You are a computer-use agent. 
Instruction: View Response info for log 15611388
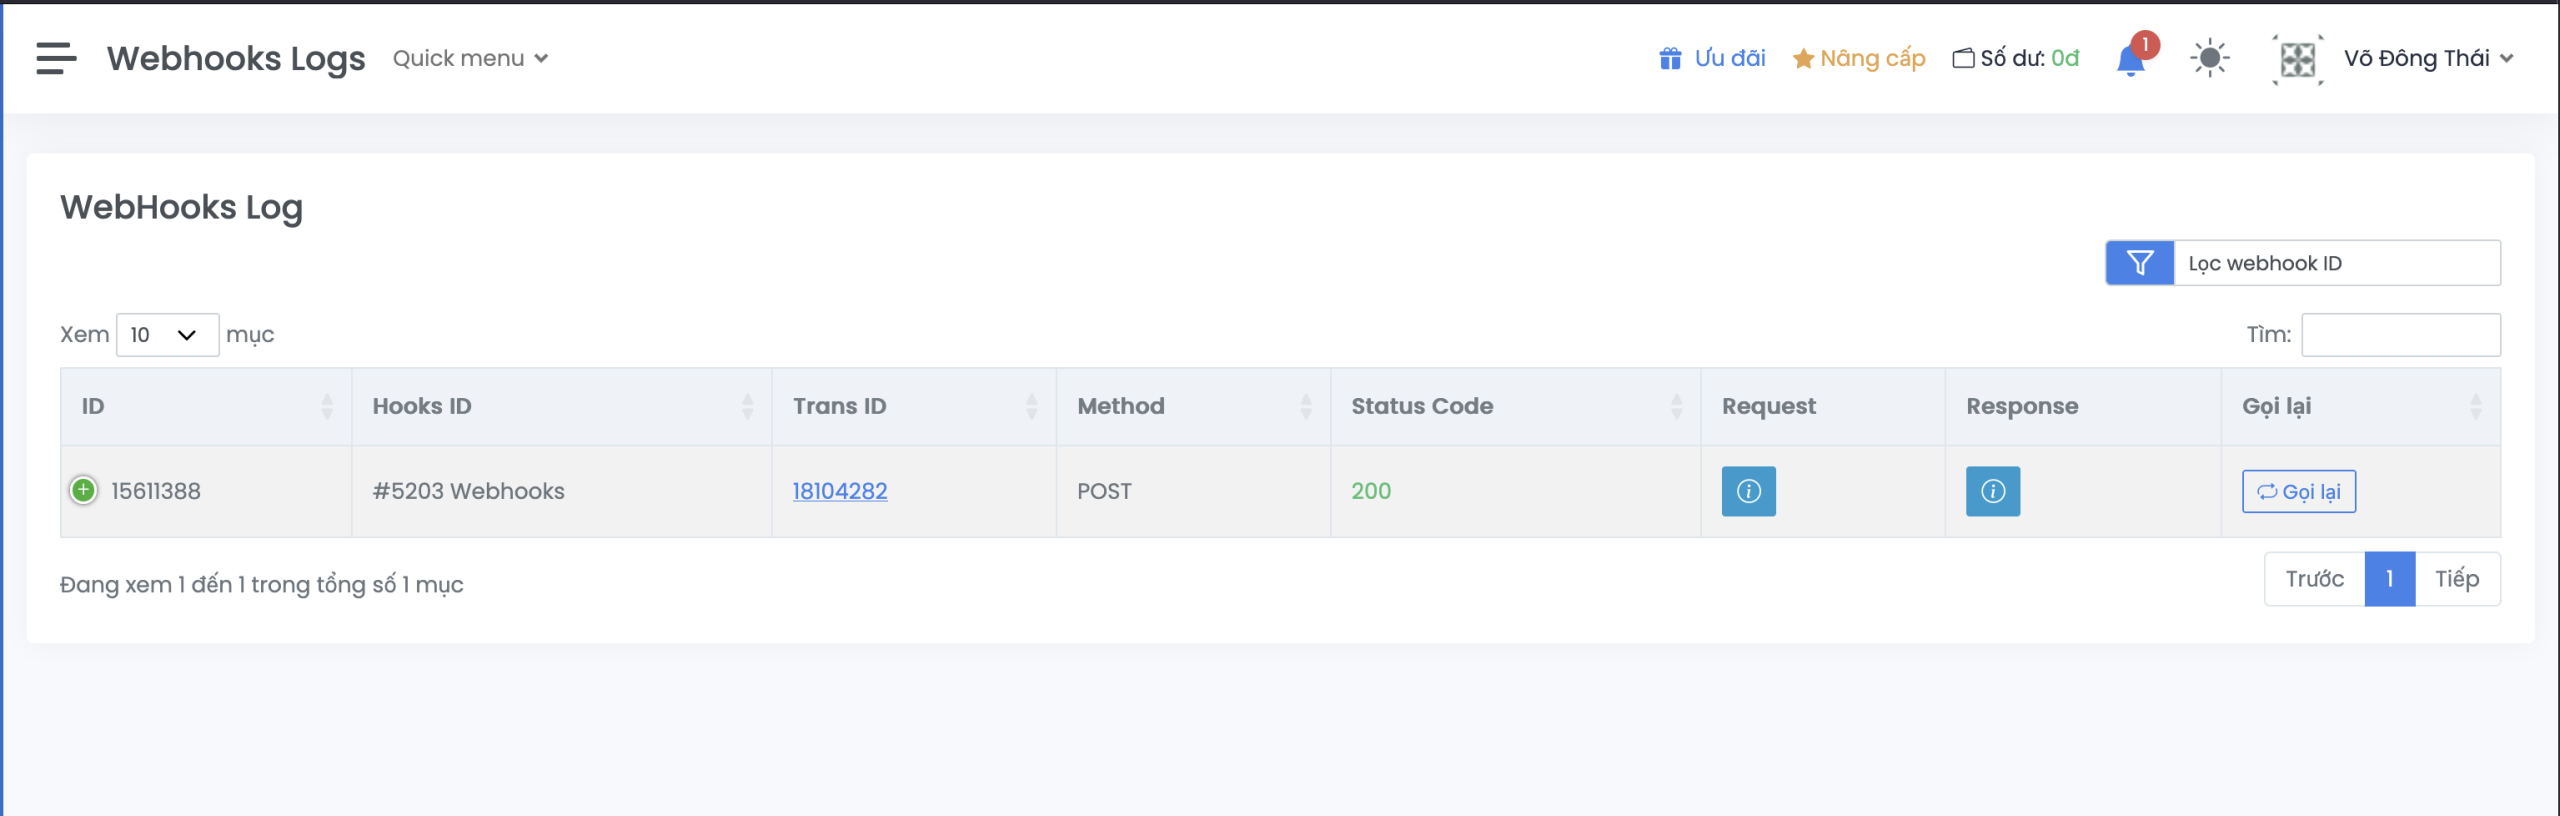[x=1992, y=491]
